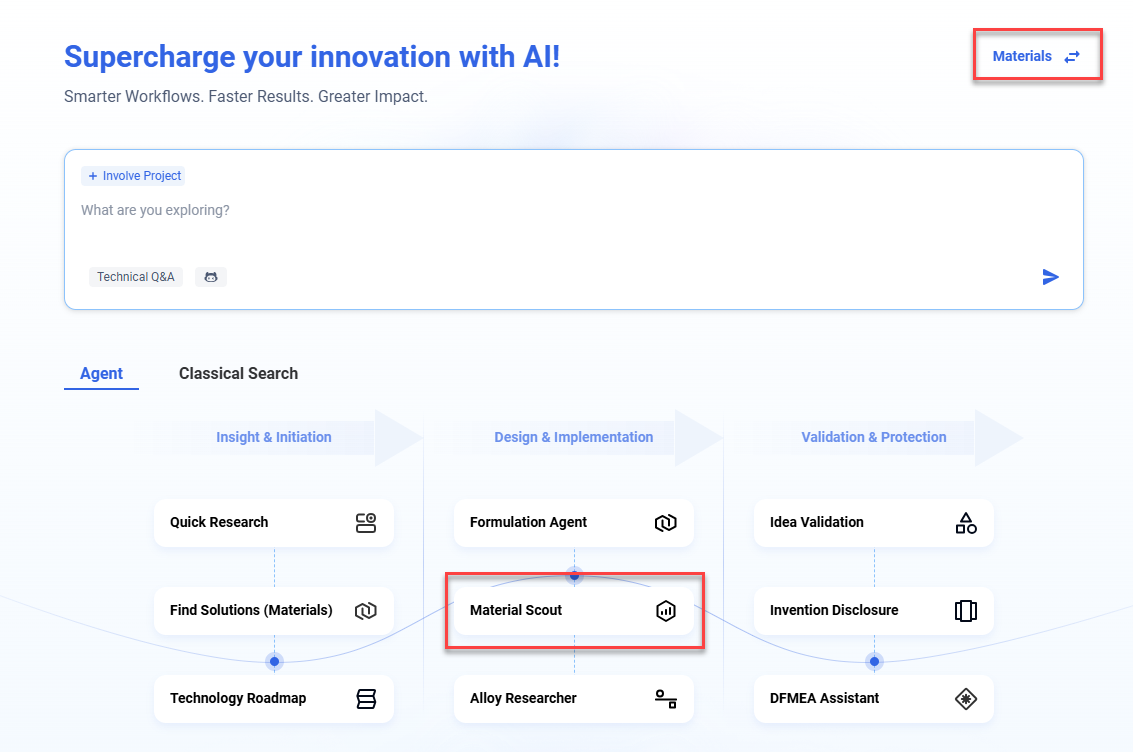Click the Alloy Researcher icon

point(666,698)
